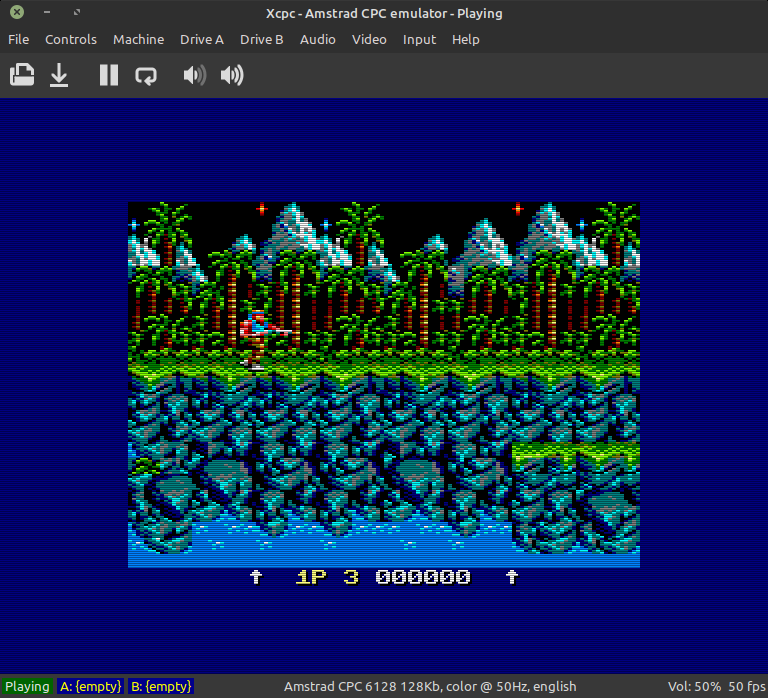Reset the emulator using the loop-arrow icon
Image resolution: width=768 pixels, height=698 pixels.
point(146,76)
